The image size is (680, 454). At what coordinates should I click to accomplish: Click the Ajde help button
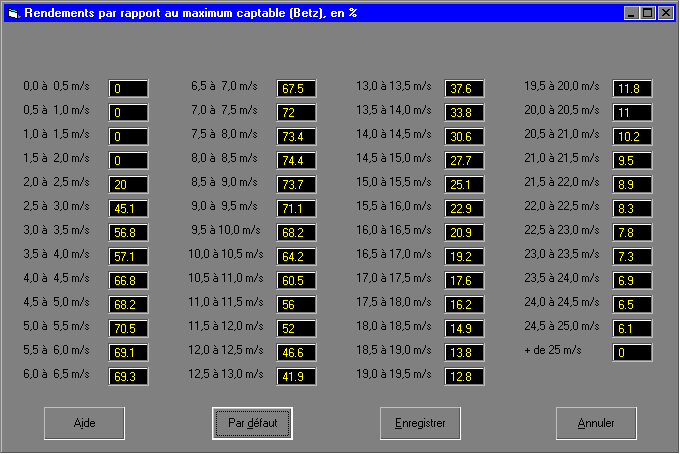[84, 423]
